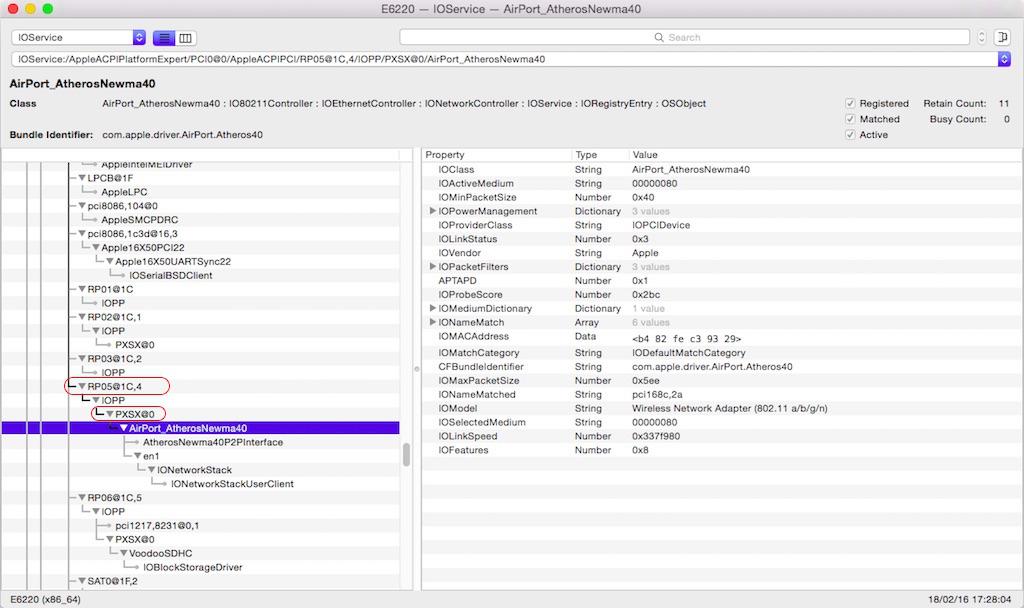Click the split divider handle between panes
The image size is (1024, 608).
417,369
